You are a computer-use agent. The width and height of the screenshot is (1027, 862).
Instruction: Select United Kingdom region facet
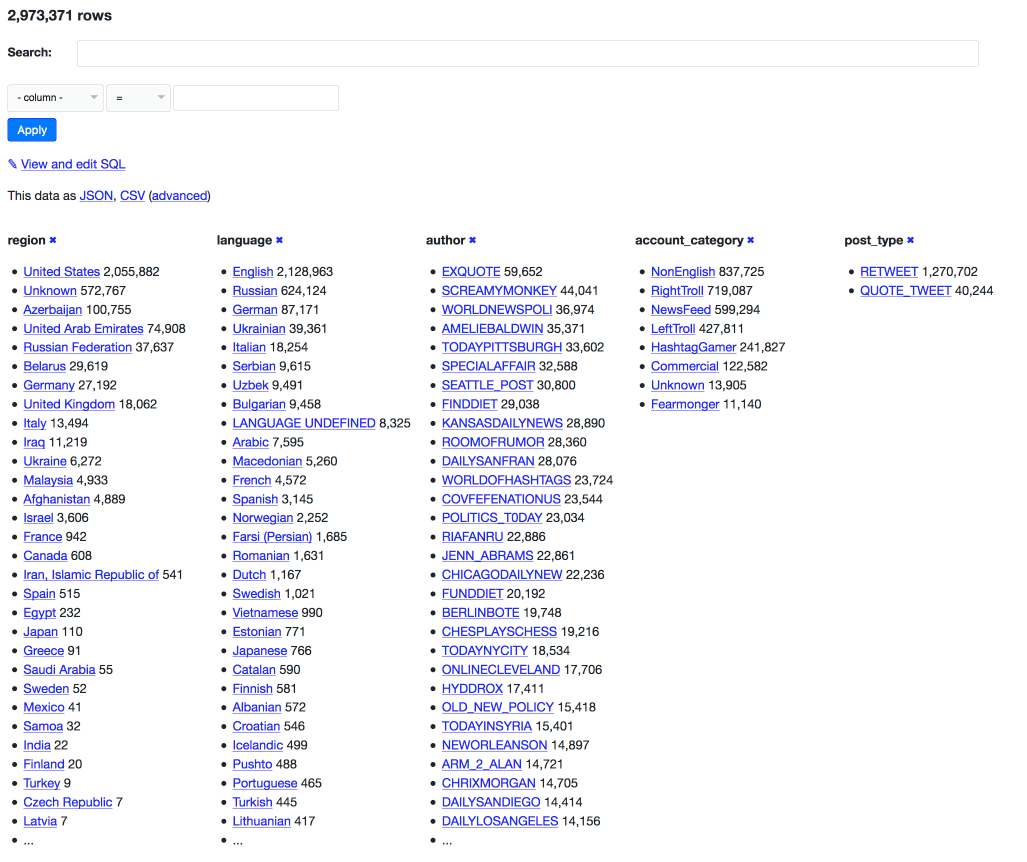pos(69,404)
